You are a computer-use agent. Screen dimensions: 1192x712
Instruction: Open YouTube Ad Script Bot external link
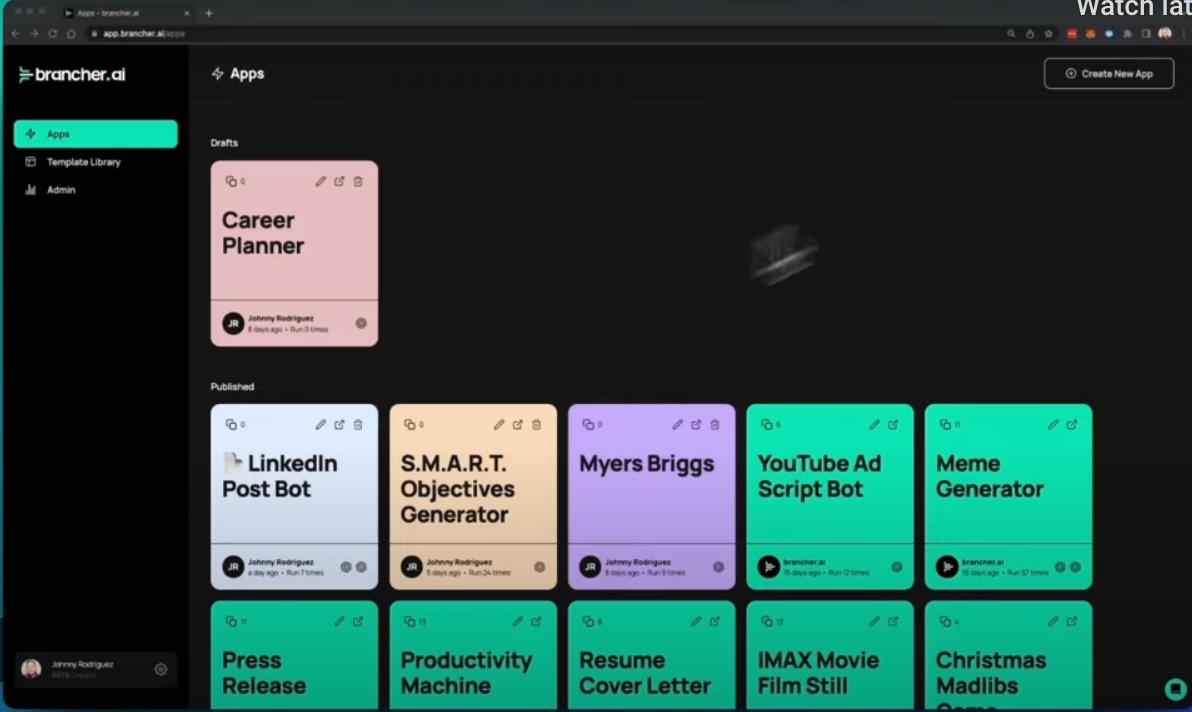click(x=893, y=425)
